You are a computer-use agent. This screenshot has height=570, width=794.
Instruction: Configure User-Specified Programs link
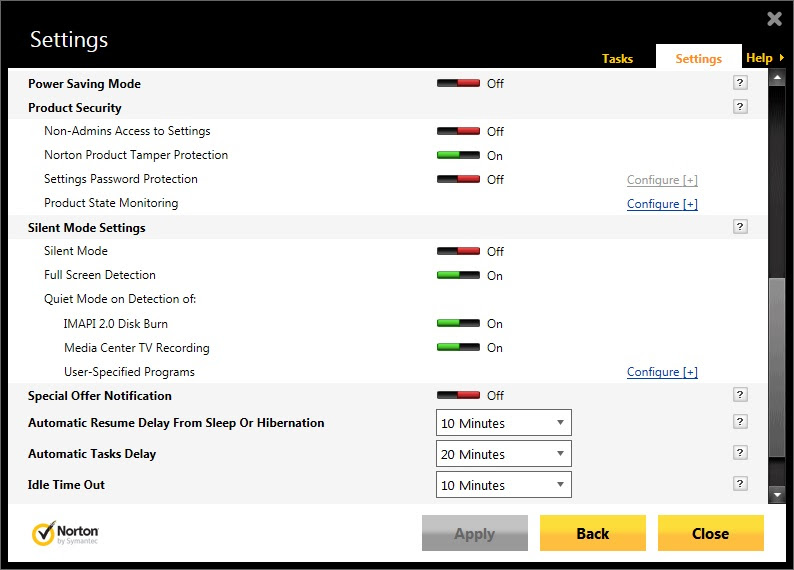[x=662, y=372]
